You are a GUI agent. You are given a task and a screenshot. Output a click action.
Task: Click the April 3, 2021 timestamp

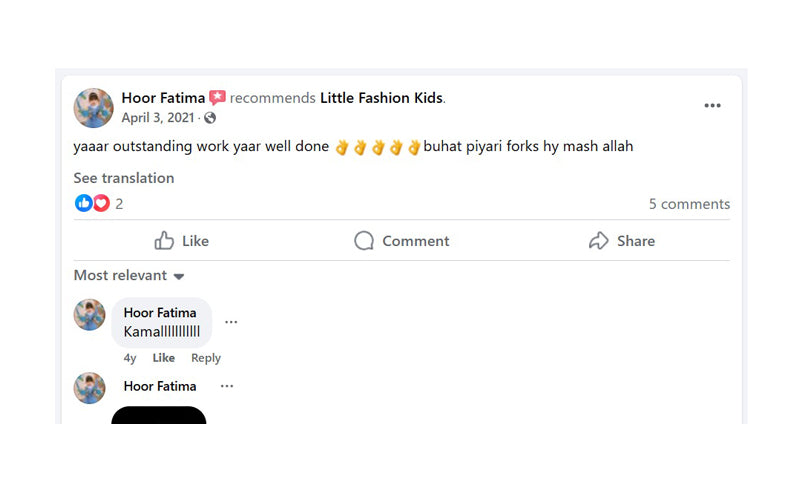pyautogui.click(x=158, y=118)
